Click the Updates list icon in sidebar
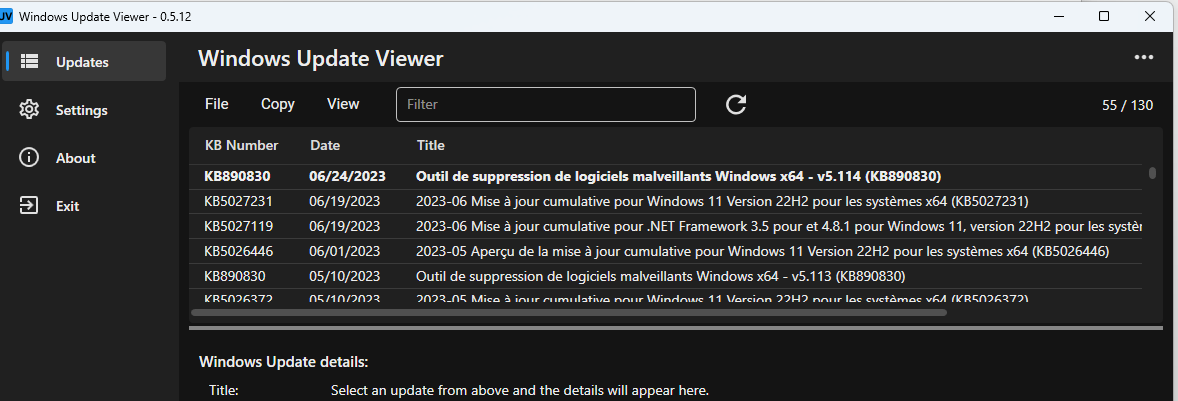 pyautogui.click(x=29, y=61)
